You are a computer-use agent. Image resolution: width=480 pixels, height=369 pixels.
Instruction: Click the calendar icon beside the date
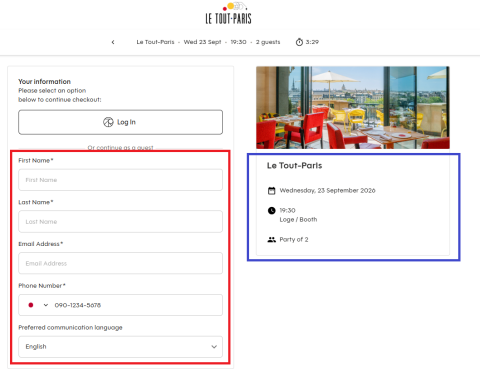tap(272, 191)
